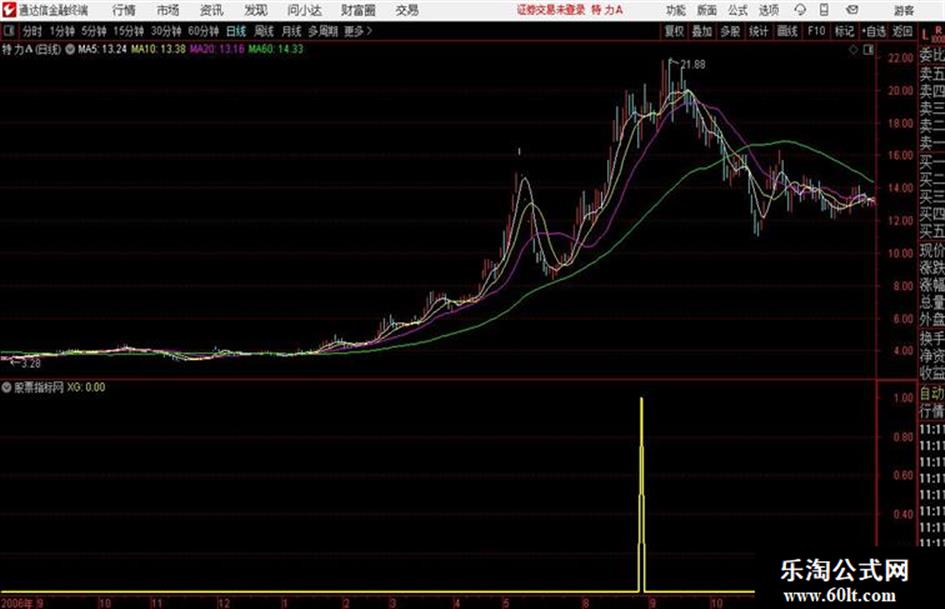Click the 特力A (日线) chart title
Image resolution: width=945 pixels, height=609 pixels.
[x=31, y=49]
